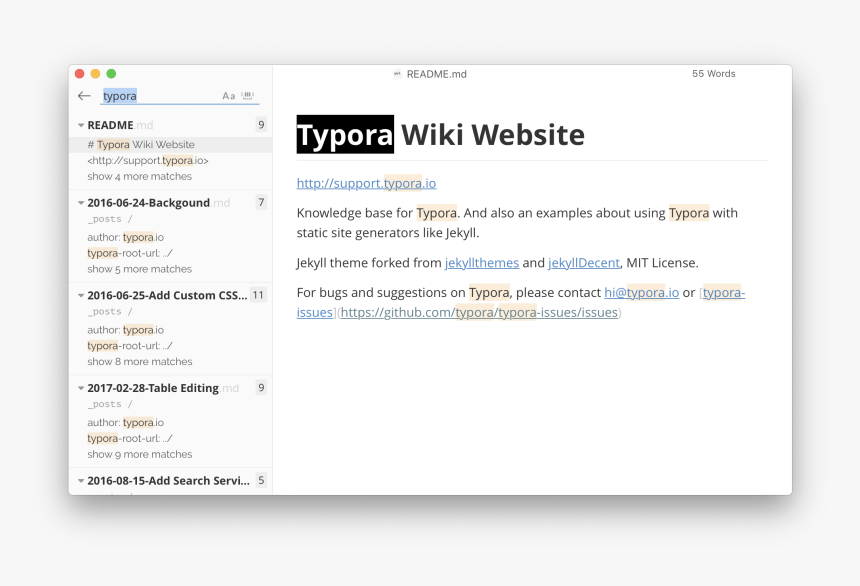The image size is (860, 586).
Task: Open 2016-06-25-Add Custom CSS file heading
Action: tap(167, 295)
